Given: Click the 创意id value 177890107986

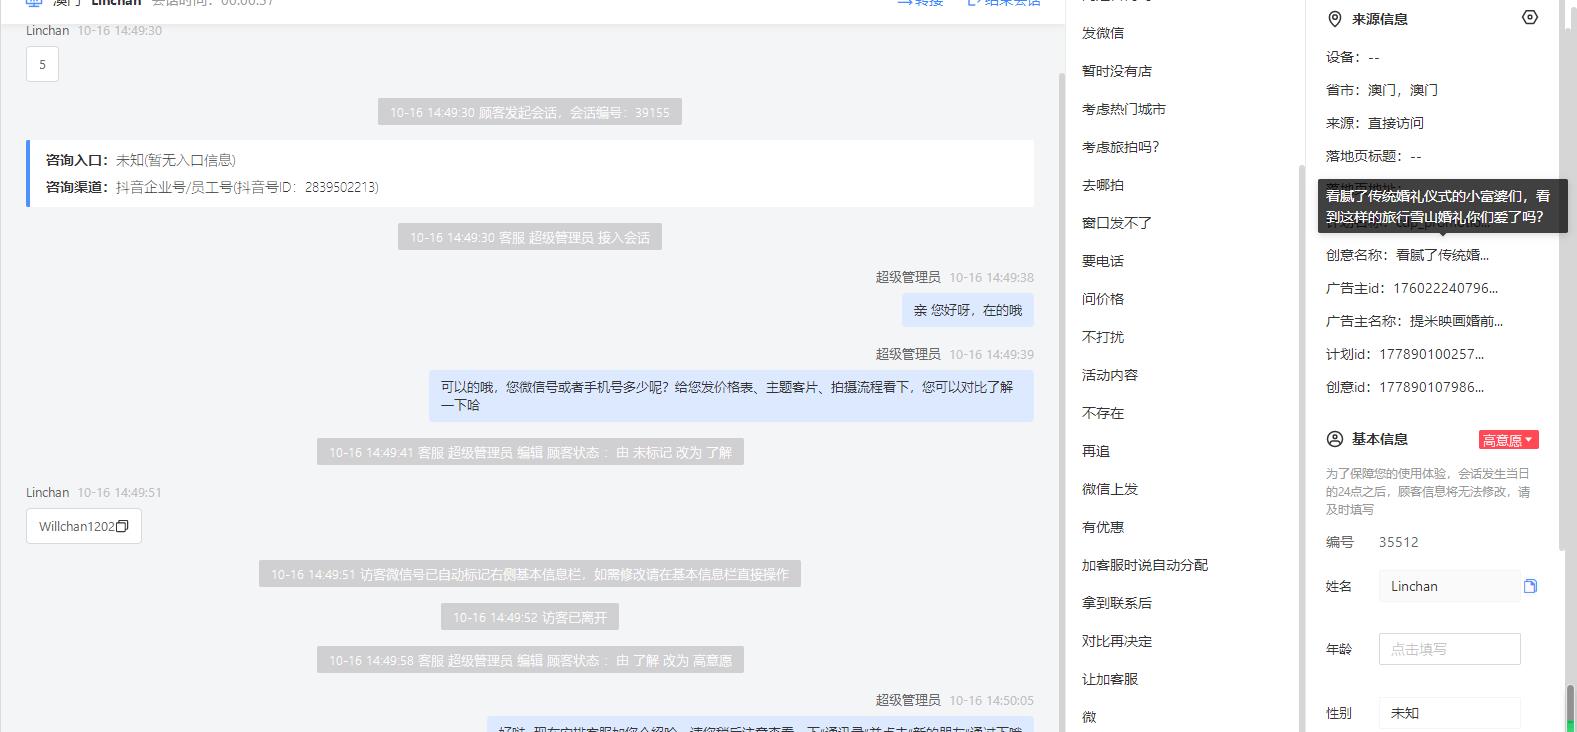Looking at the screenshot, I should click(x=1431, y=387).
